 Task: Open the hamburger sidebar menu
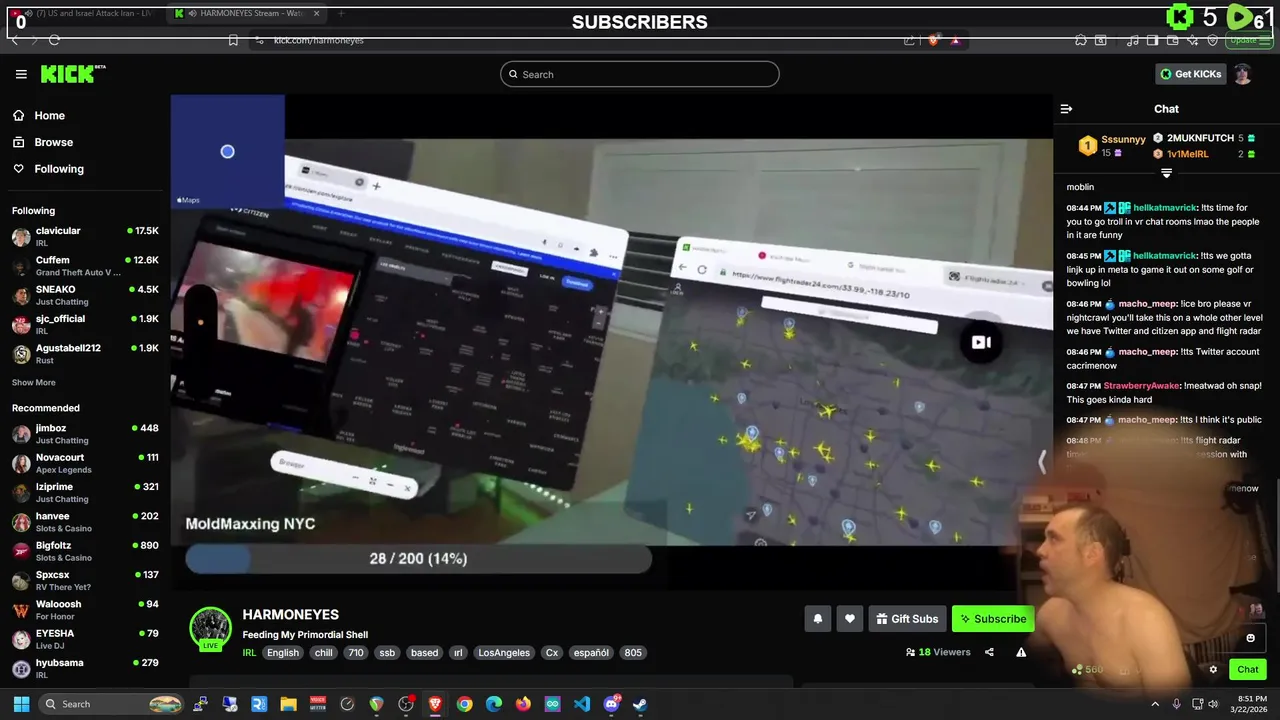[x=21, y=74]
